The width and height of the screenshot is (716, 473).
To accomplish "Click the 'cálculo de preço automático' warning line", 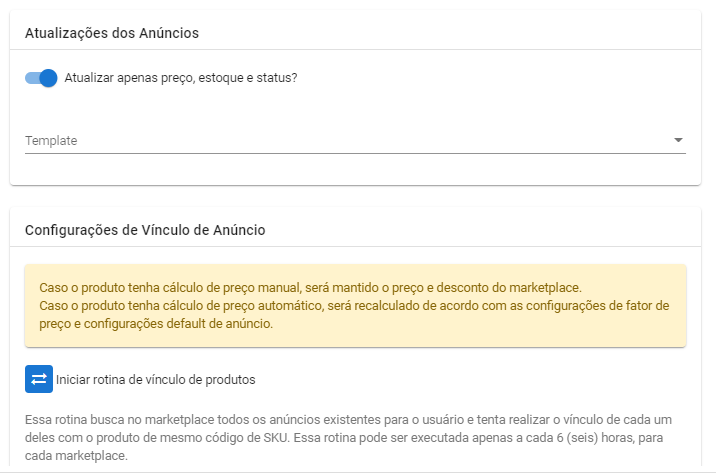I will (x=354, y=305).
